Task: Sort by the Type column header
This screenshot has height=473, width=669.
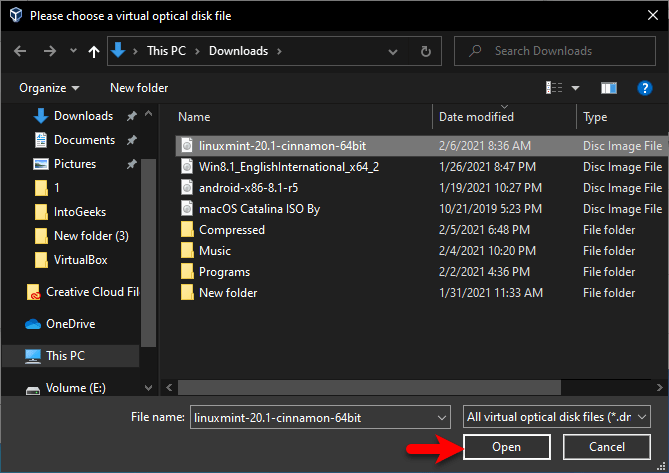Action: (x=595, y=117)
